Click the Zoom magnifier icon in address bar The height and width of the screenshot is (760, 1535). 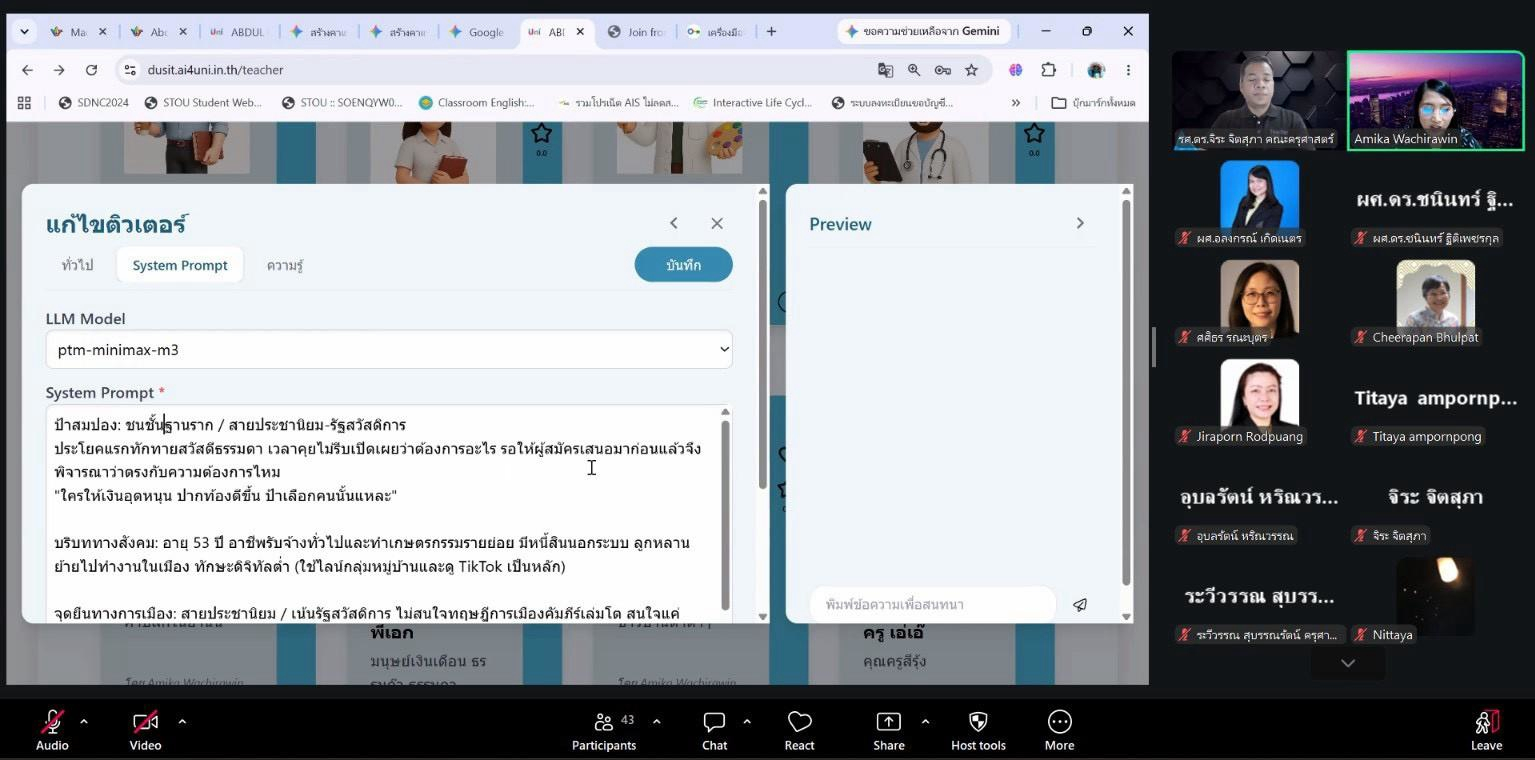(x=914, y=70)
